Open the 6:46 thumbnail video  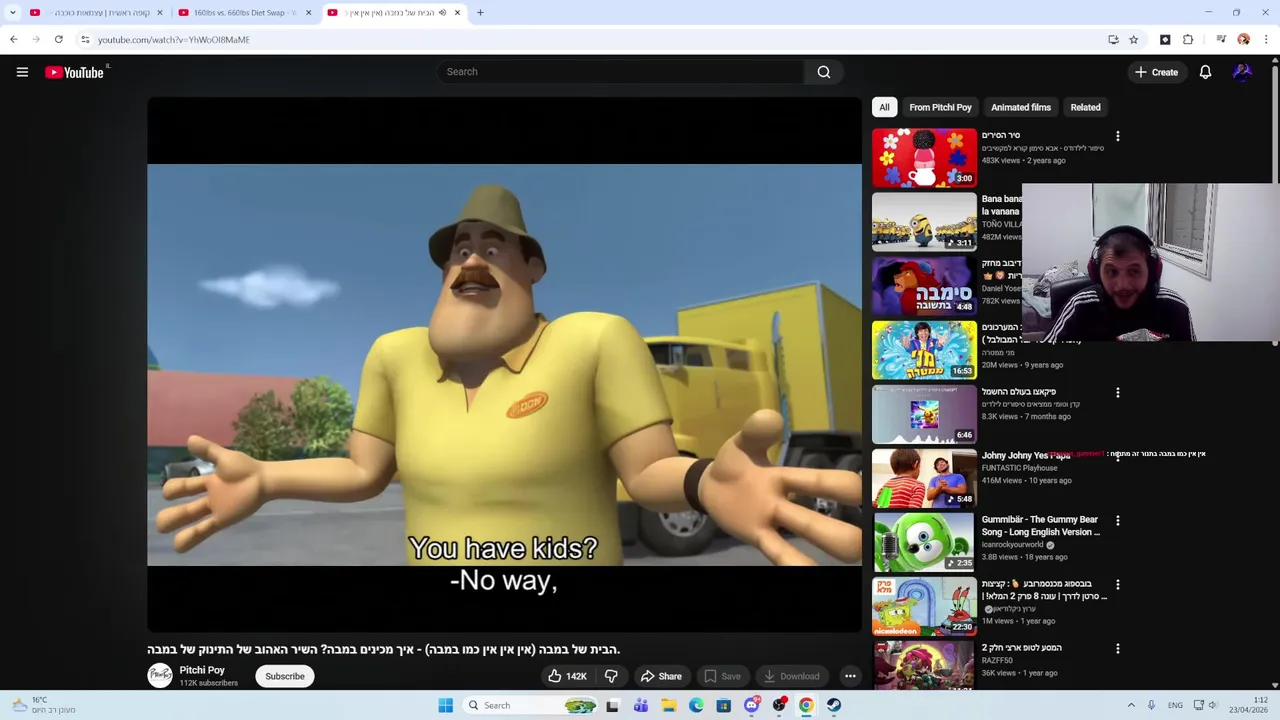pyautogui.click(x=924, y=414)
